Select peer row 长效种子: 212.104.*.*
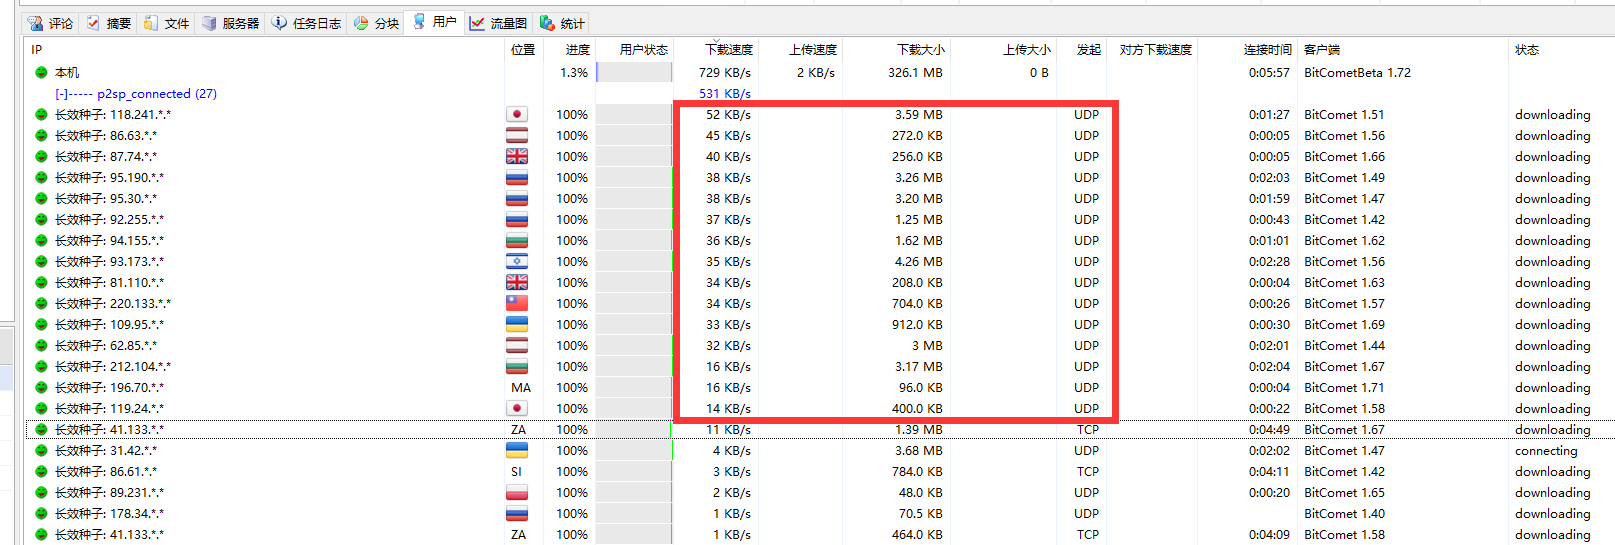1615x545 pixels. pos(112,367)
